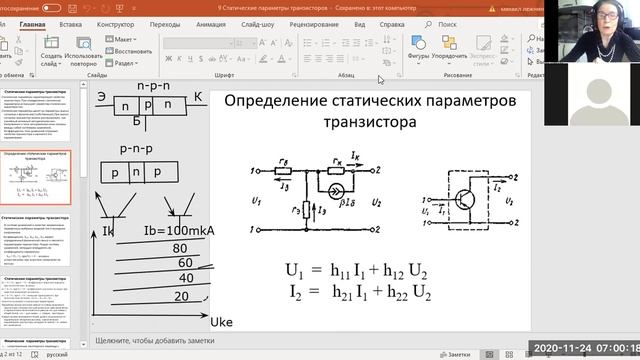Click the shape fill color icon
The image size is (640, 360).
click(x=505, y=39)
